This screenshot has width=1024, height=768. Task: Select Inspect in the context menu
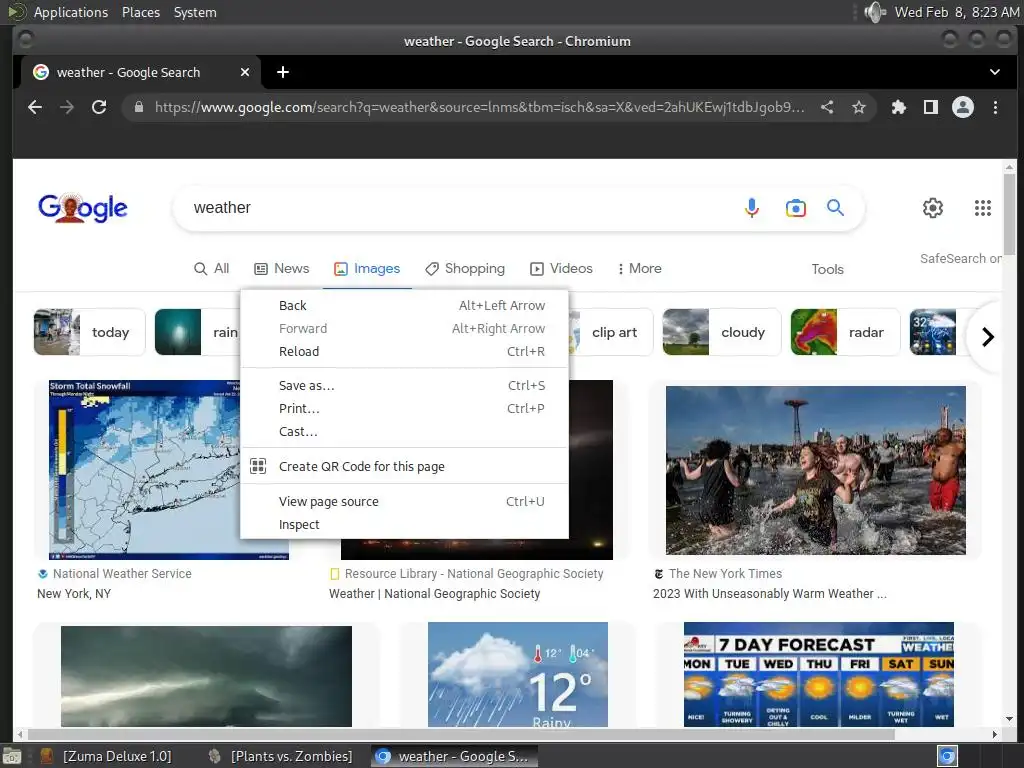(x=404, y=524)
